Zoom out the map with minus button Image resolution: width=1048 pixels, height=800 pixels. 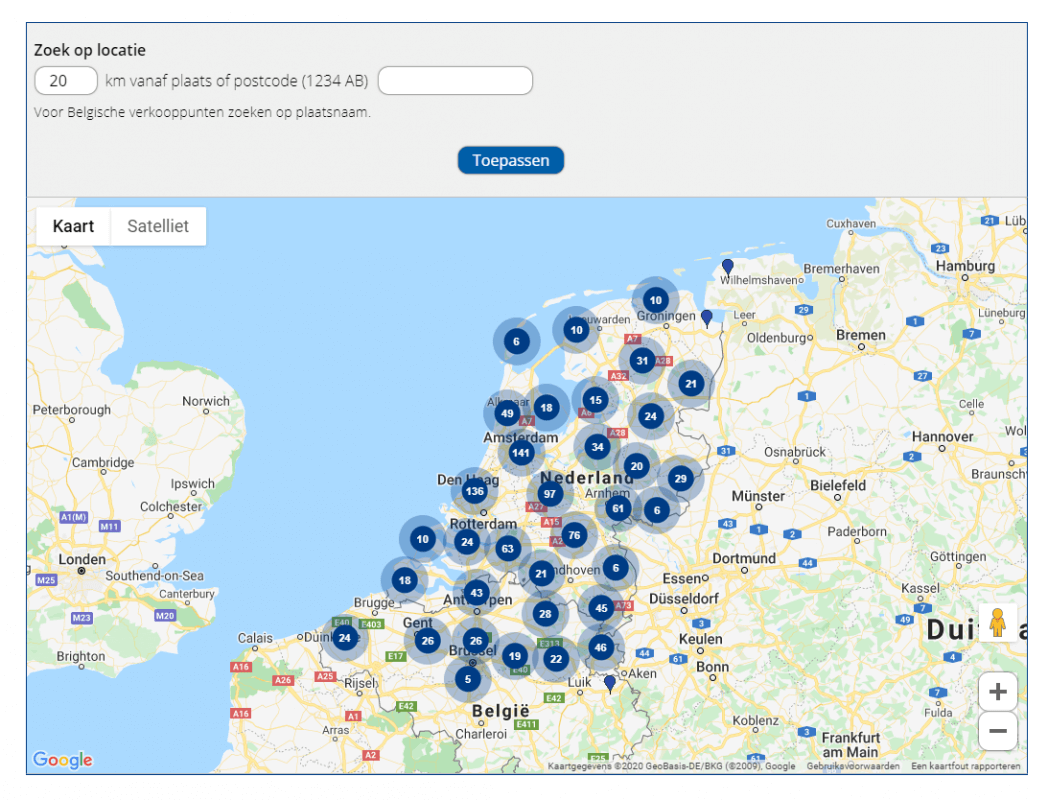coord(997,731)
